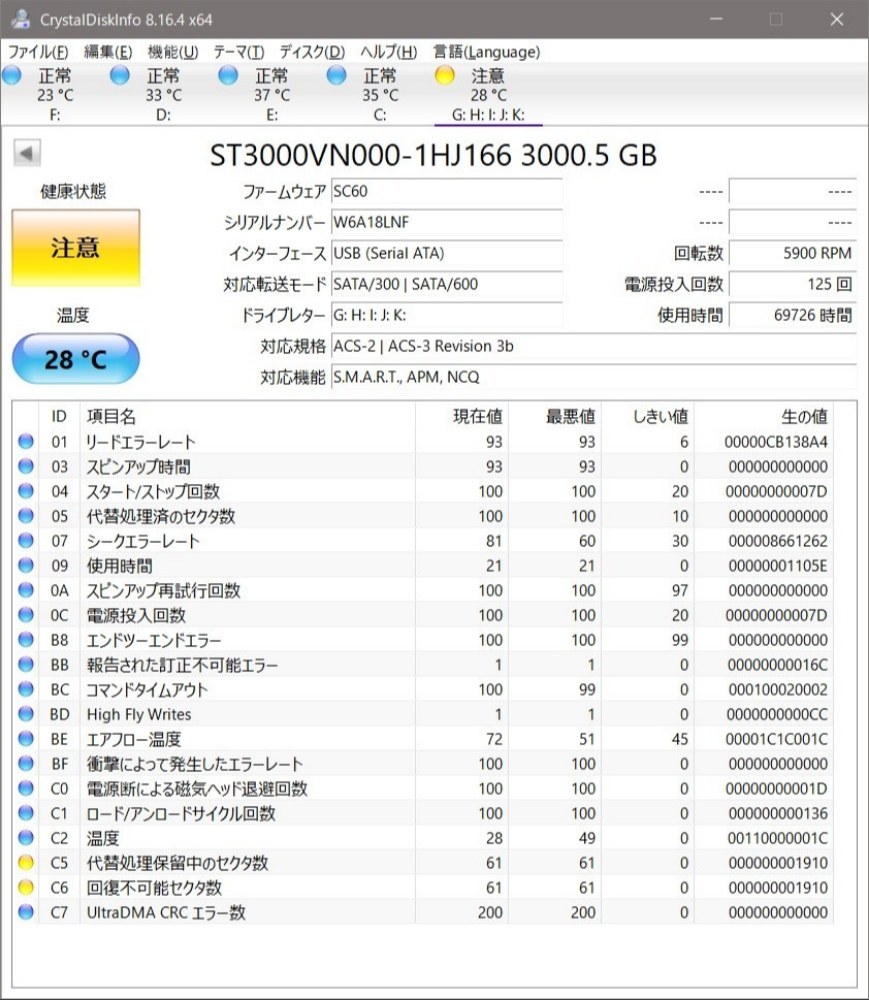Screen dimensions: 869x1000
Task: Click row name 電源投入回数 in SMART list
Action: click(x=136, y=615)
